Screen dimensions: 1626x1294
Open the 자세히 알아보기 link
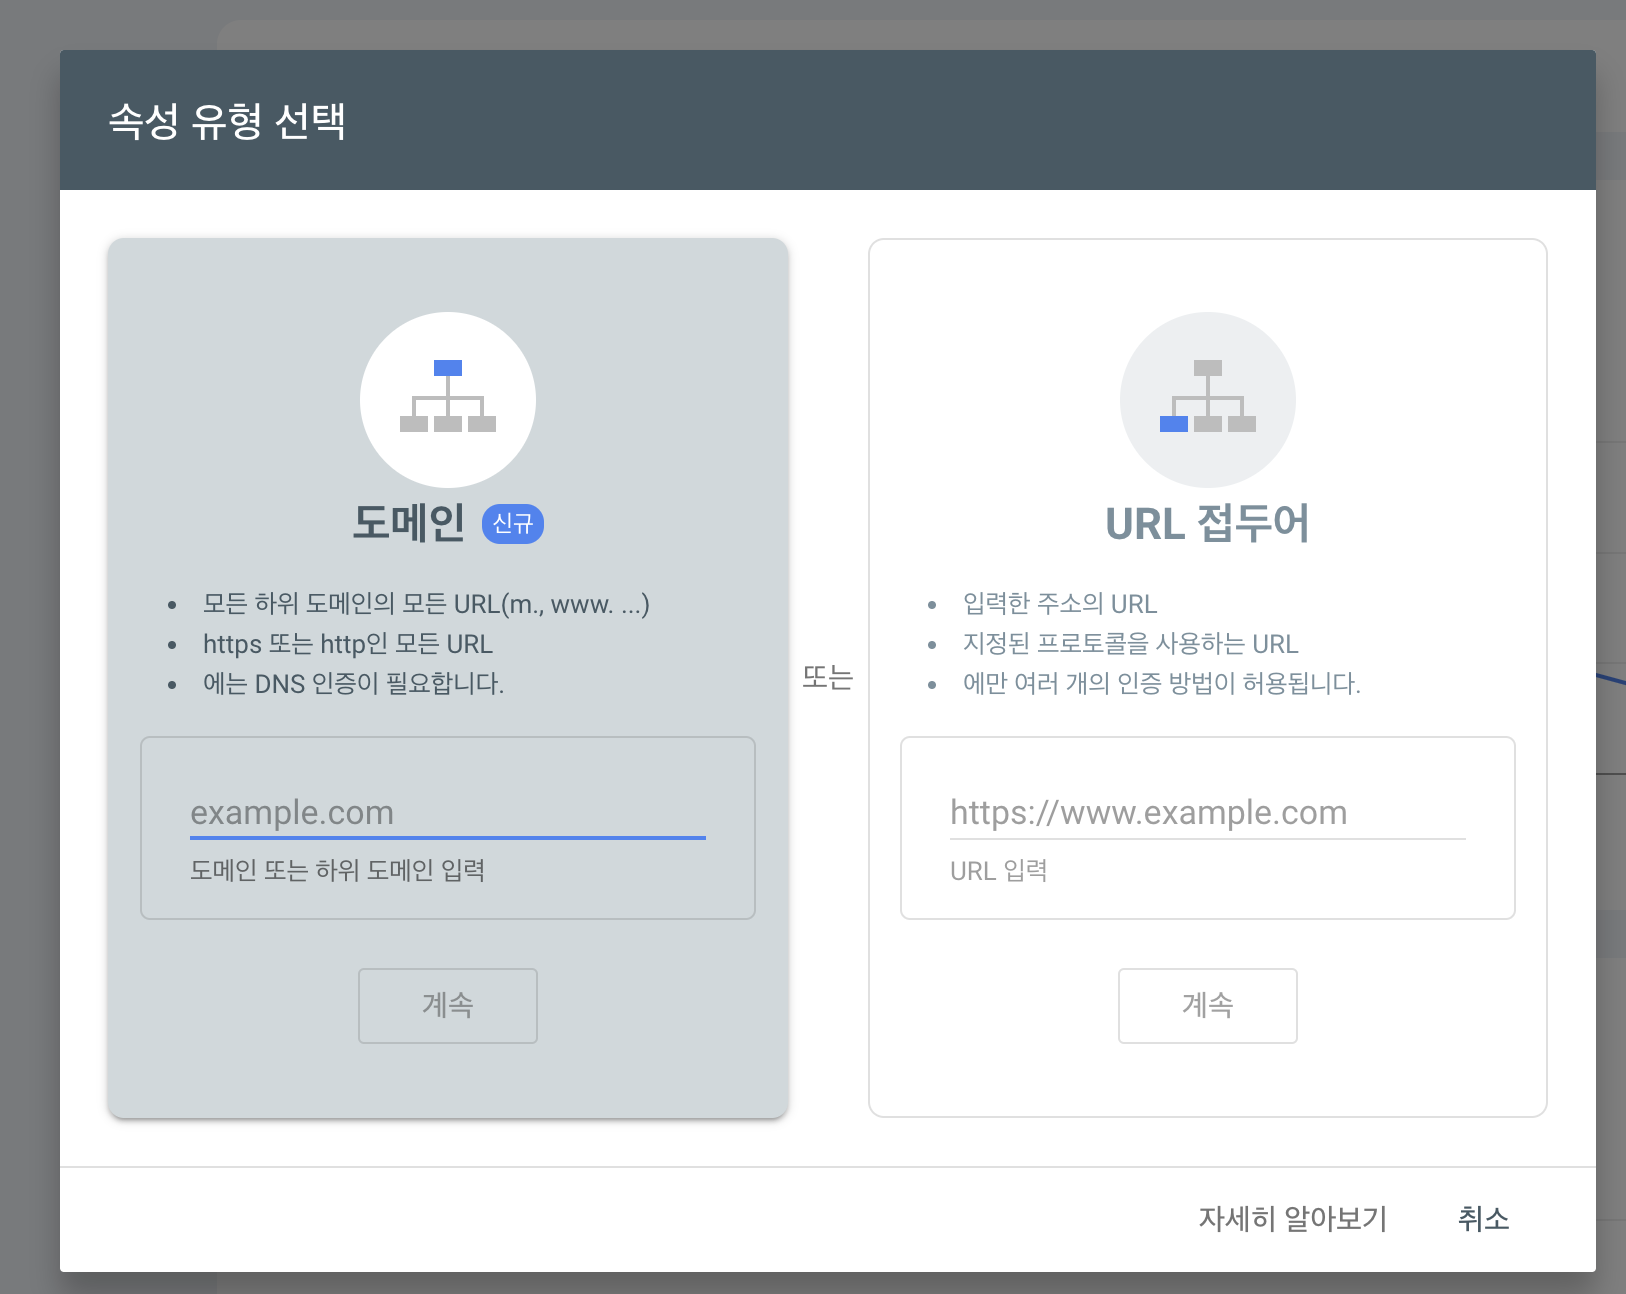tap(1292, 1219)
